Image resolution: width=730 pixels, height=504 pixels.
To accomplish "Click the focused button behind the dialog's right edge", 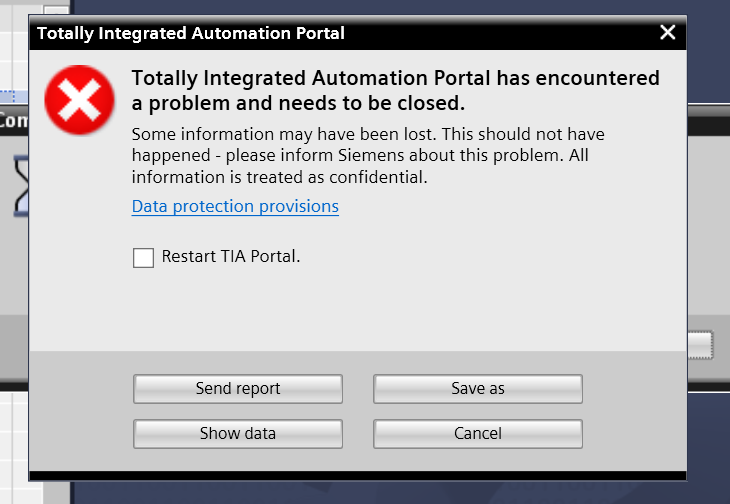I will point(700,345).
